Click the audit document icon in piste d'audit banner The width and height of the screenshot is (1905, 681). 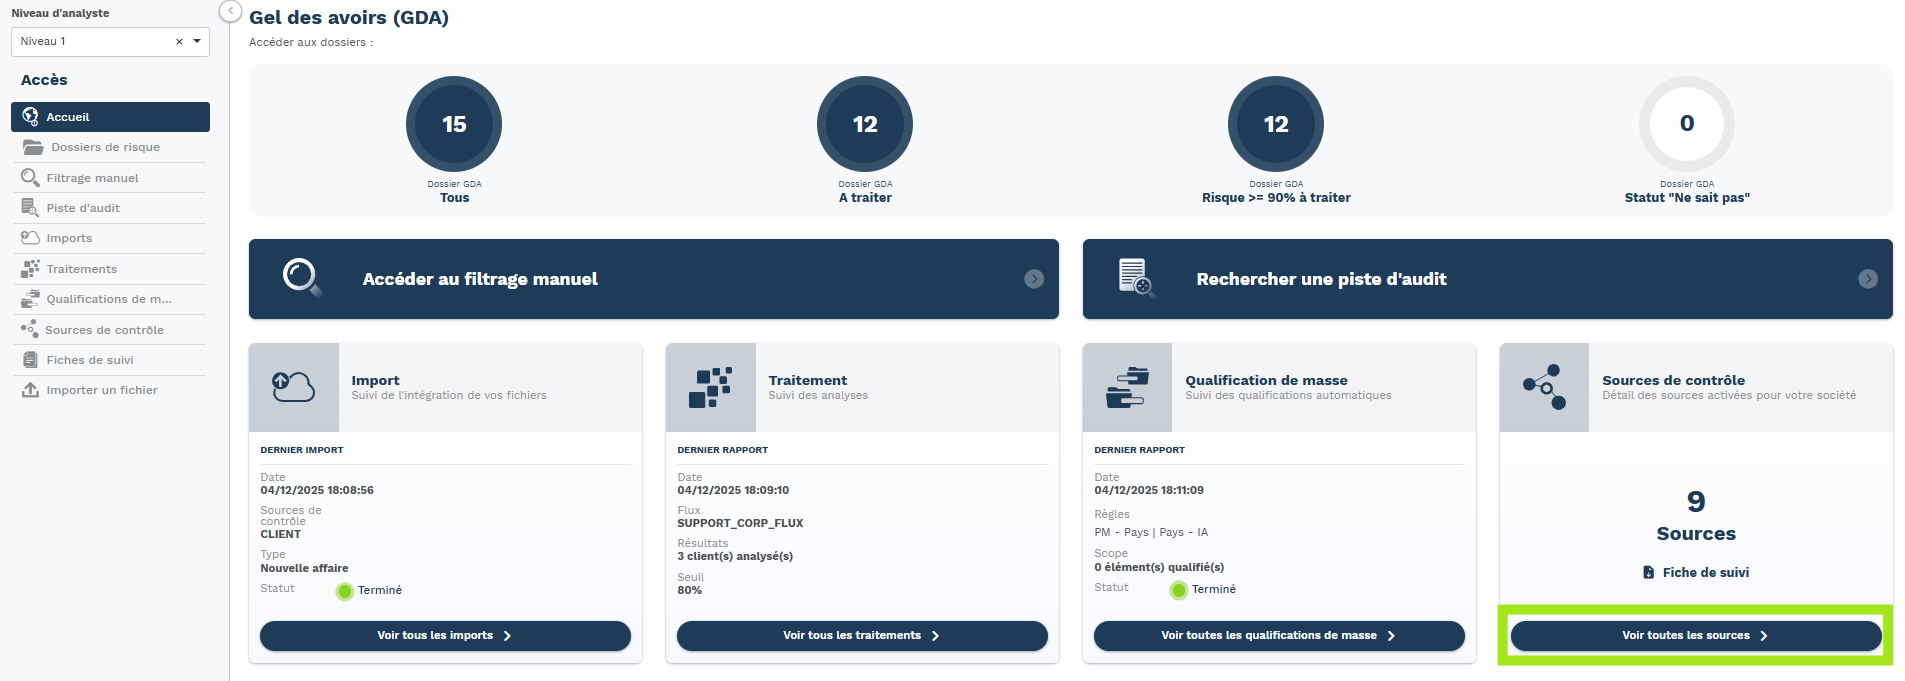click(1135, 277)
